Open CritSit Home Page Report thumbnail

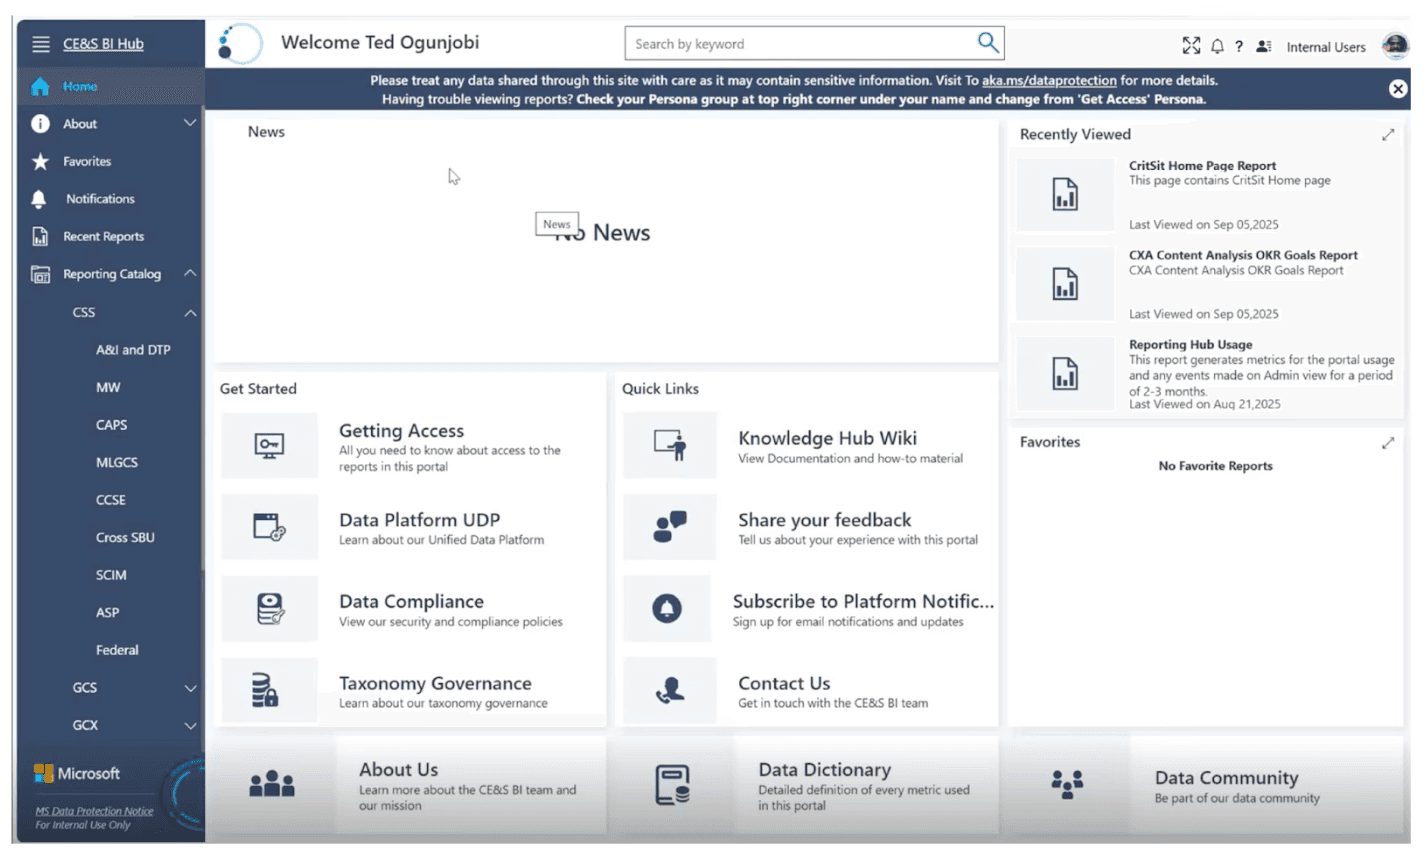(1065, 194)
